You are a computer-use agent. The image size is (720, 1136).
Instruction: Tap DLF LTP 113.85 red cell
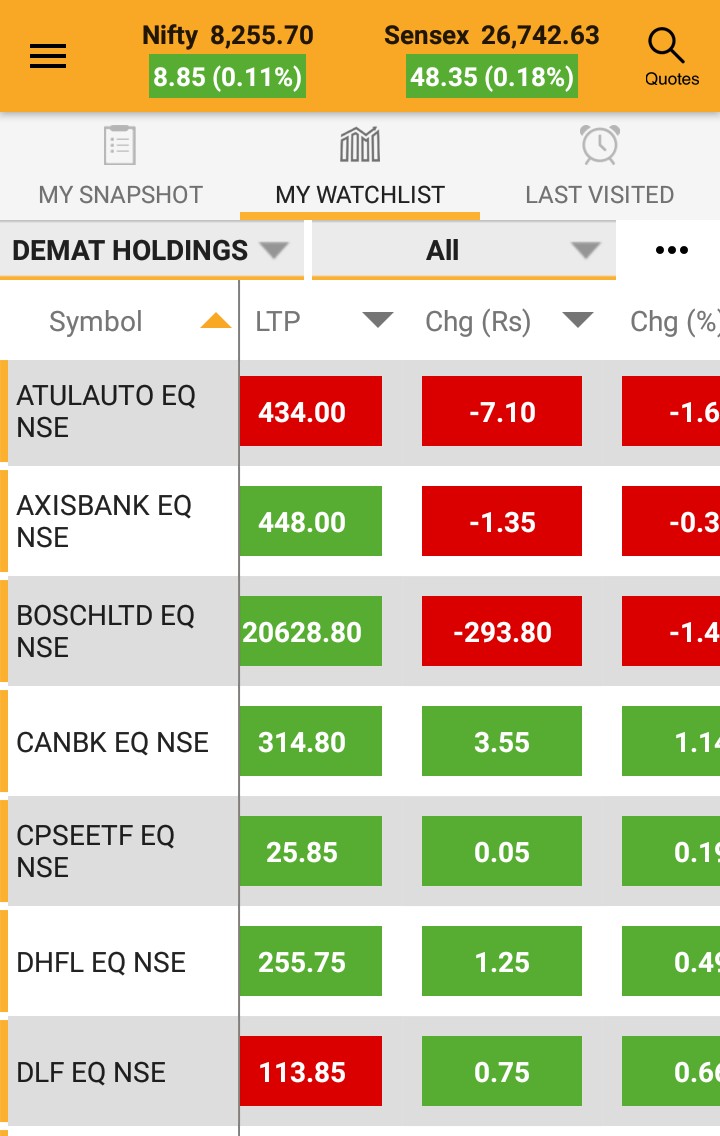click(311, 1072)
